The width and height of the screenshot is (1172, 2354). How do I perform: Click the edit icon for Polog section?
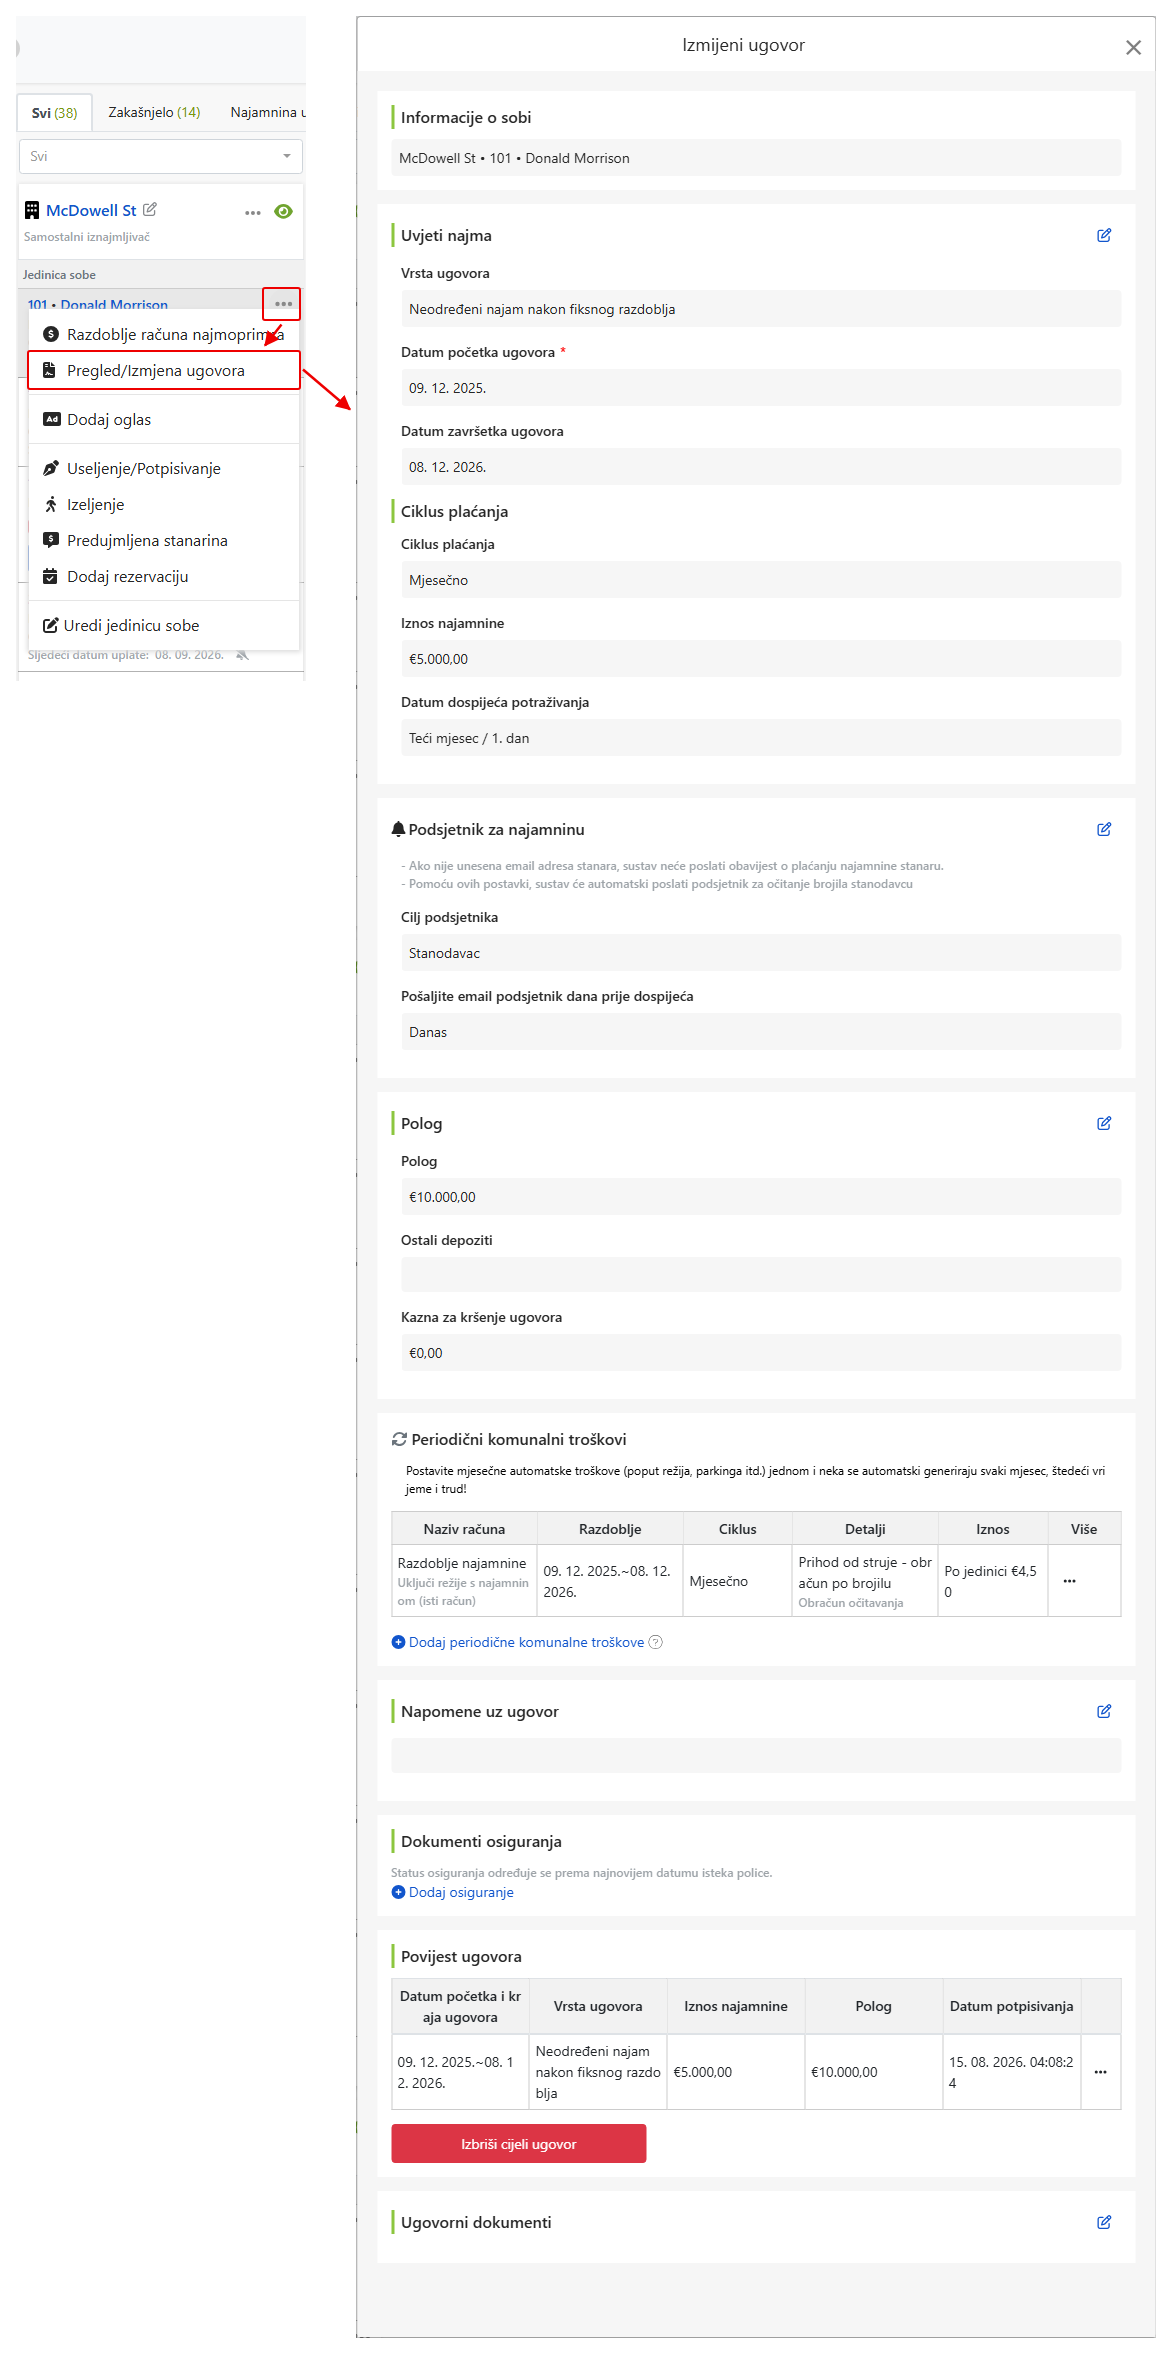1104,1123
